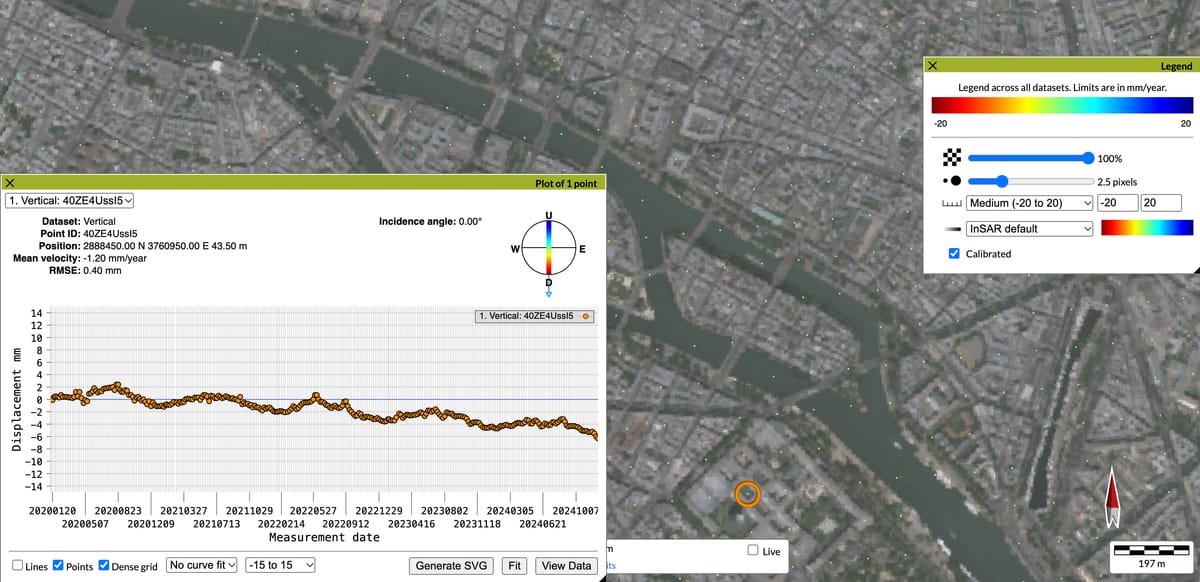The height and width of the screenshot is (582, 1200).
Task: Click the point size dots icon
Action: coord(953,181)
